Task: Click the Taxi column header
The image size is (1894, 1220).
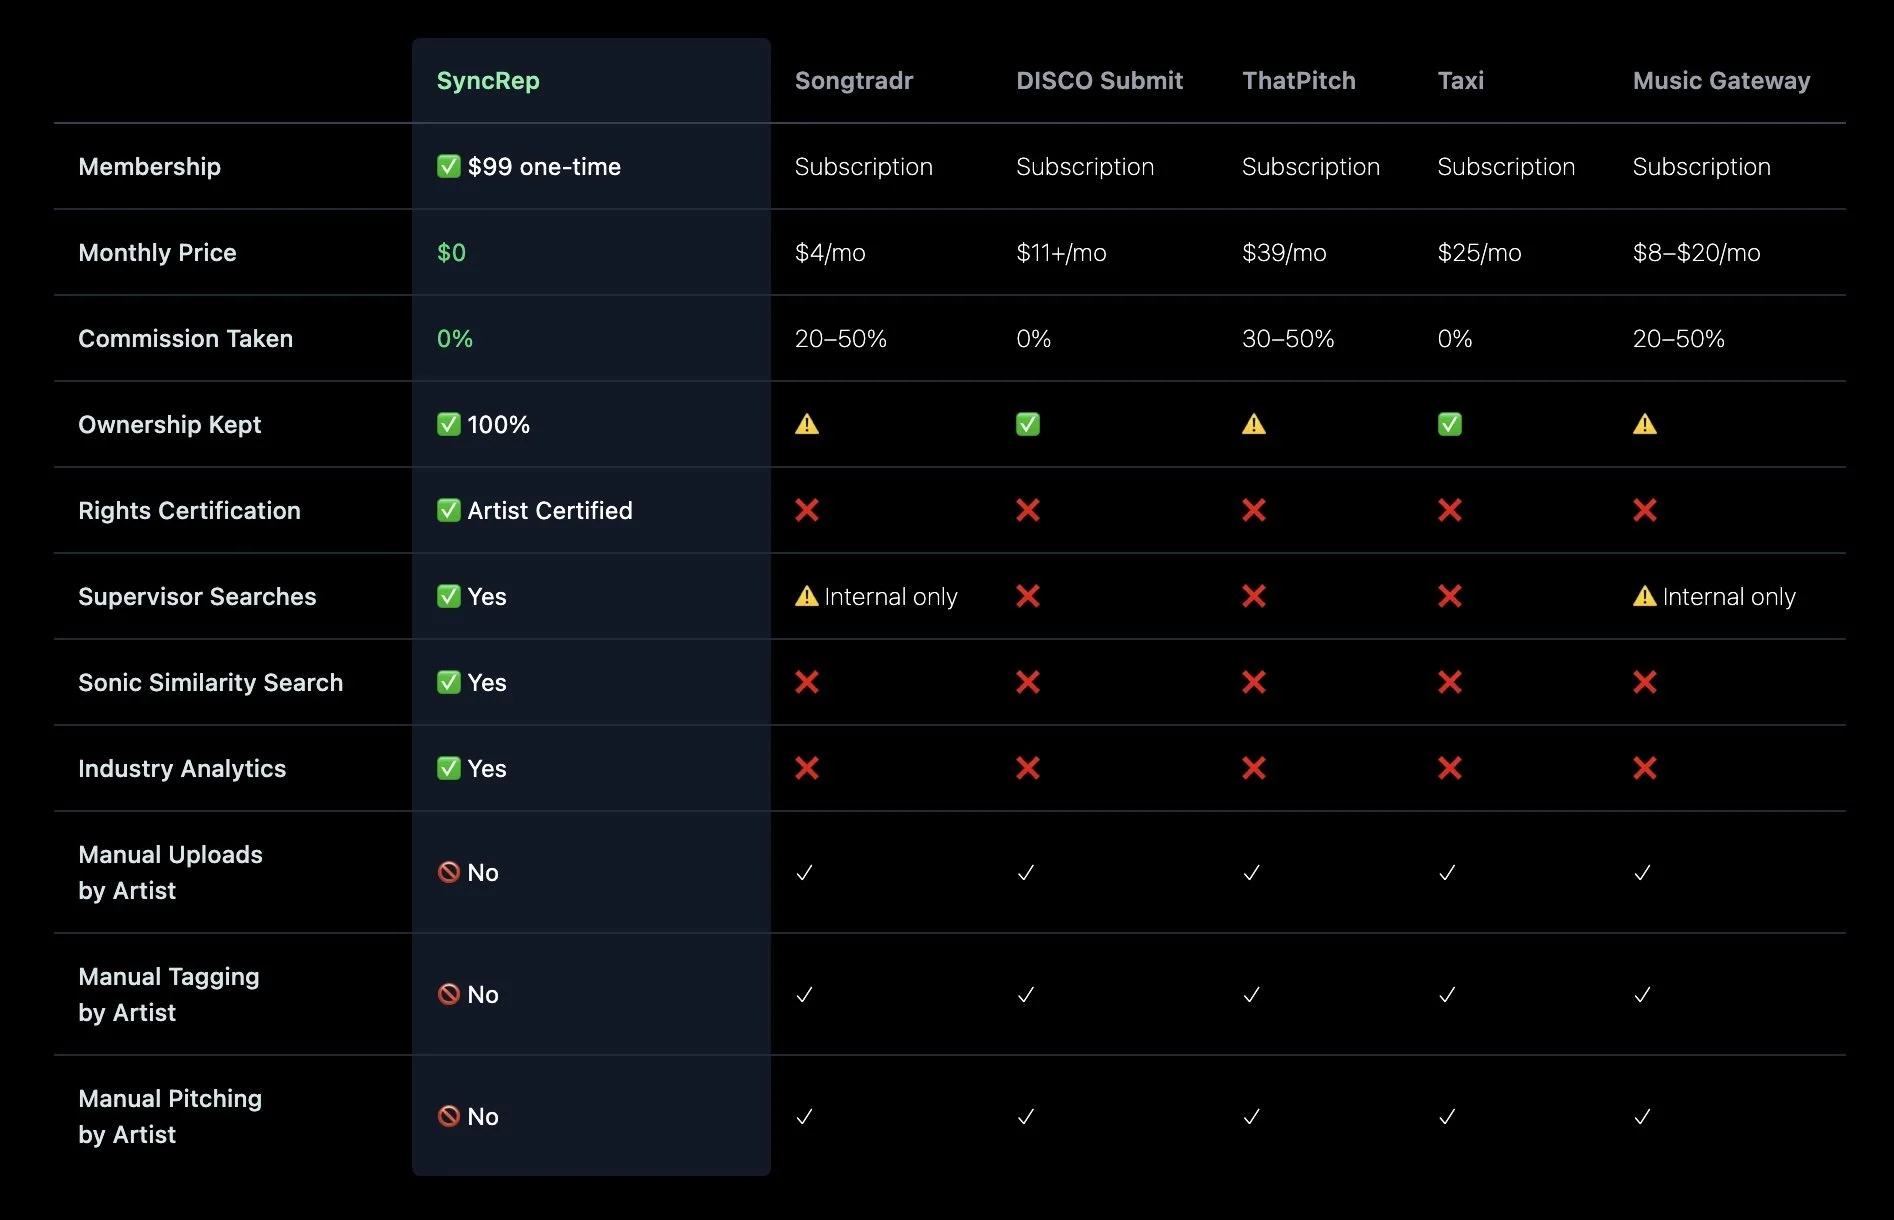Action: tap(1461, 81)
